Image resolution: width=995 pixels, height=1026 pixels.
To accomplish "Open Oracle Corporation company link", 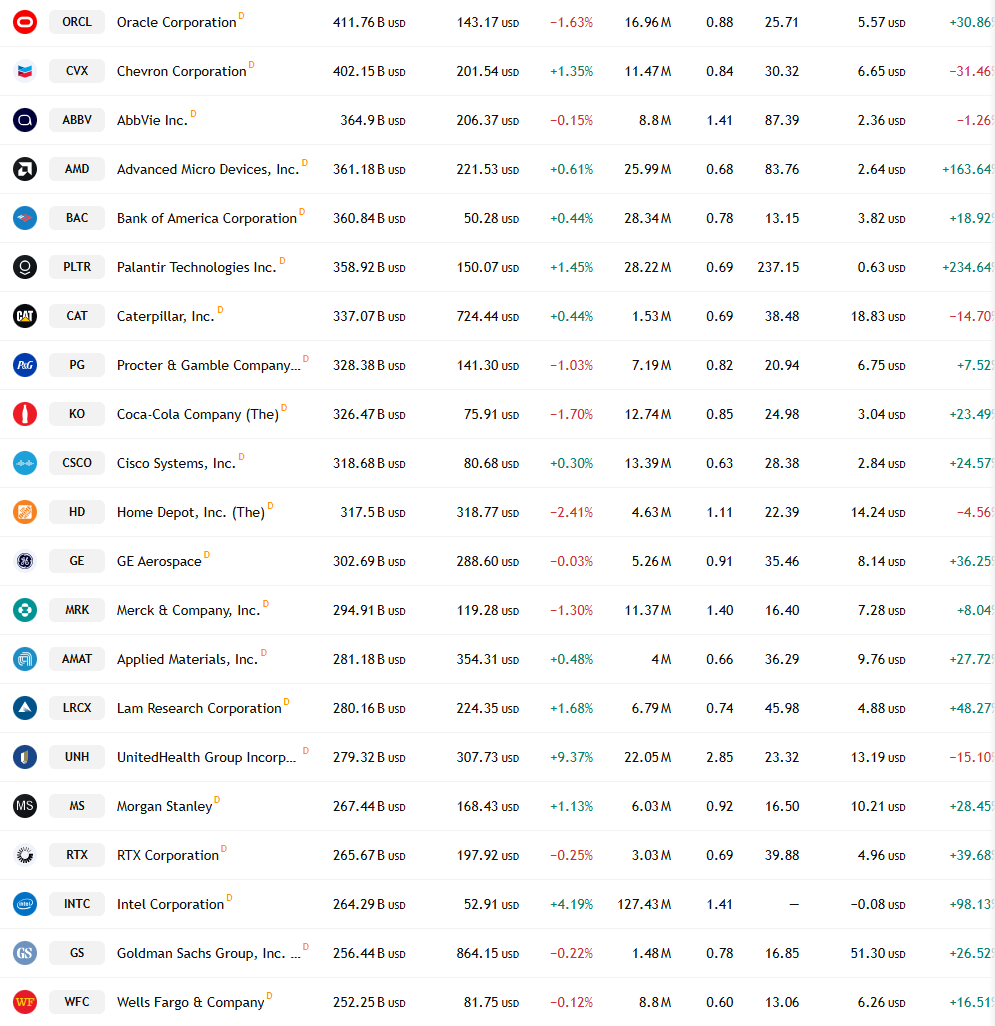I will (x=177, y=22).
